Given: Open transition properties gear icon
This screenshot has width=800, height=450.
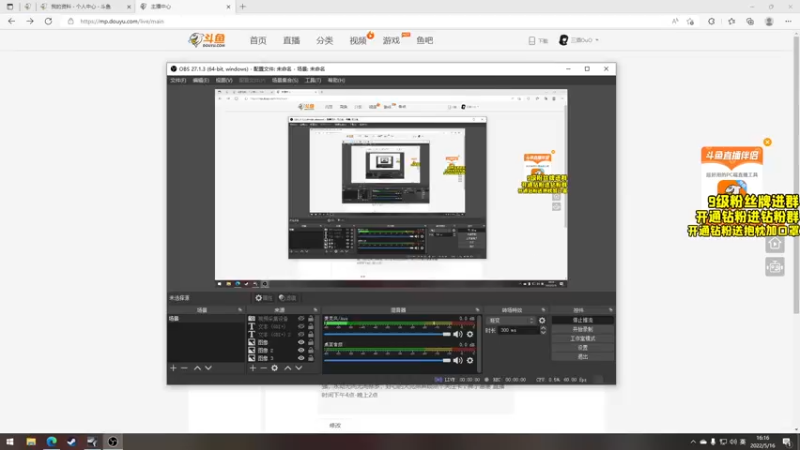Looking at the screenshot, I should tap(542, 320).
